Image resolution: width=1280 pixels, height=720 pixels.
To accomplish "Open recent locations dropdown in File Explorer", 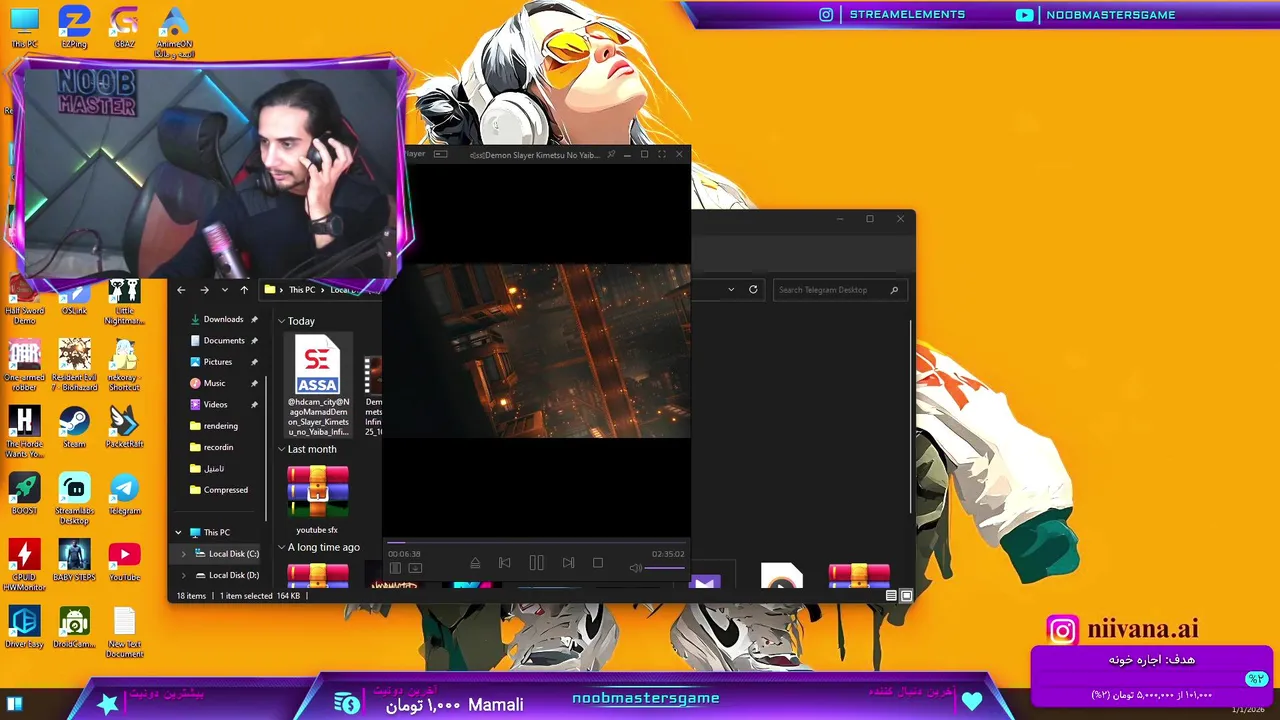I will click(x=224, y=290).
